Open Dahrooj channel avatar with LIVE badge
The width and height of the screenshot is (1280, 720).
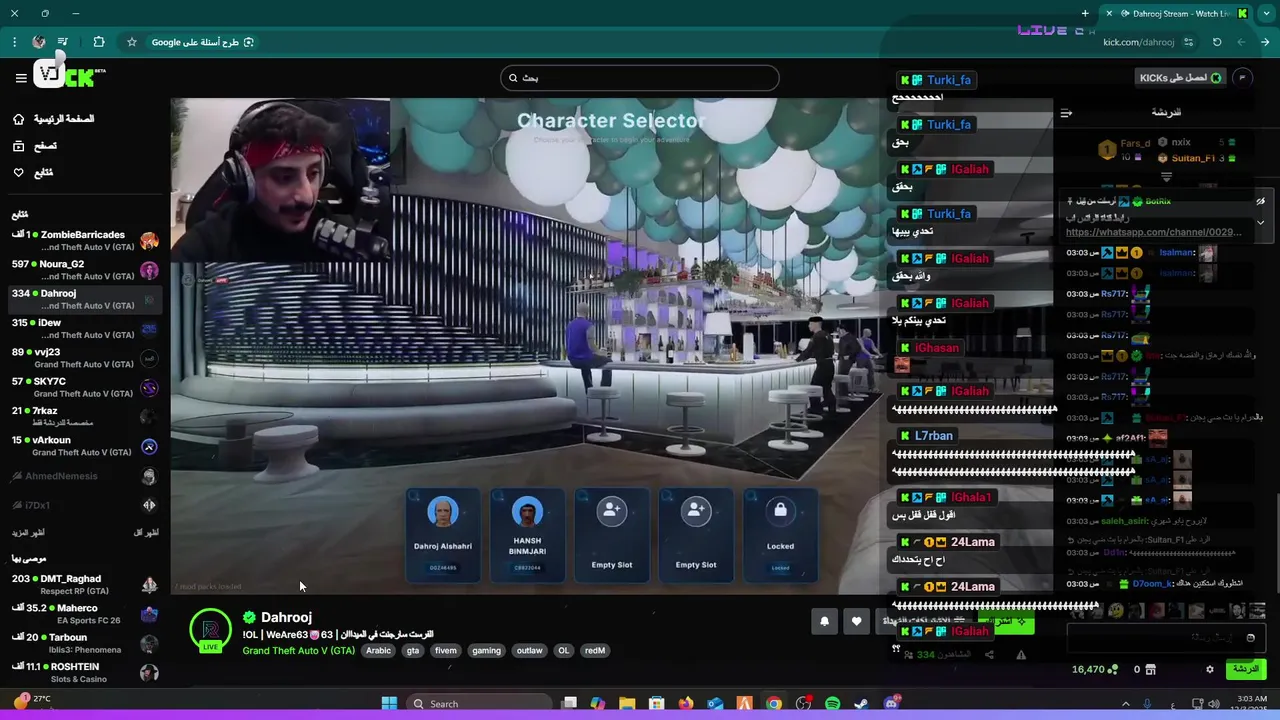(x=210, y=631)
